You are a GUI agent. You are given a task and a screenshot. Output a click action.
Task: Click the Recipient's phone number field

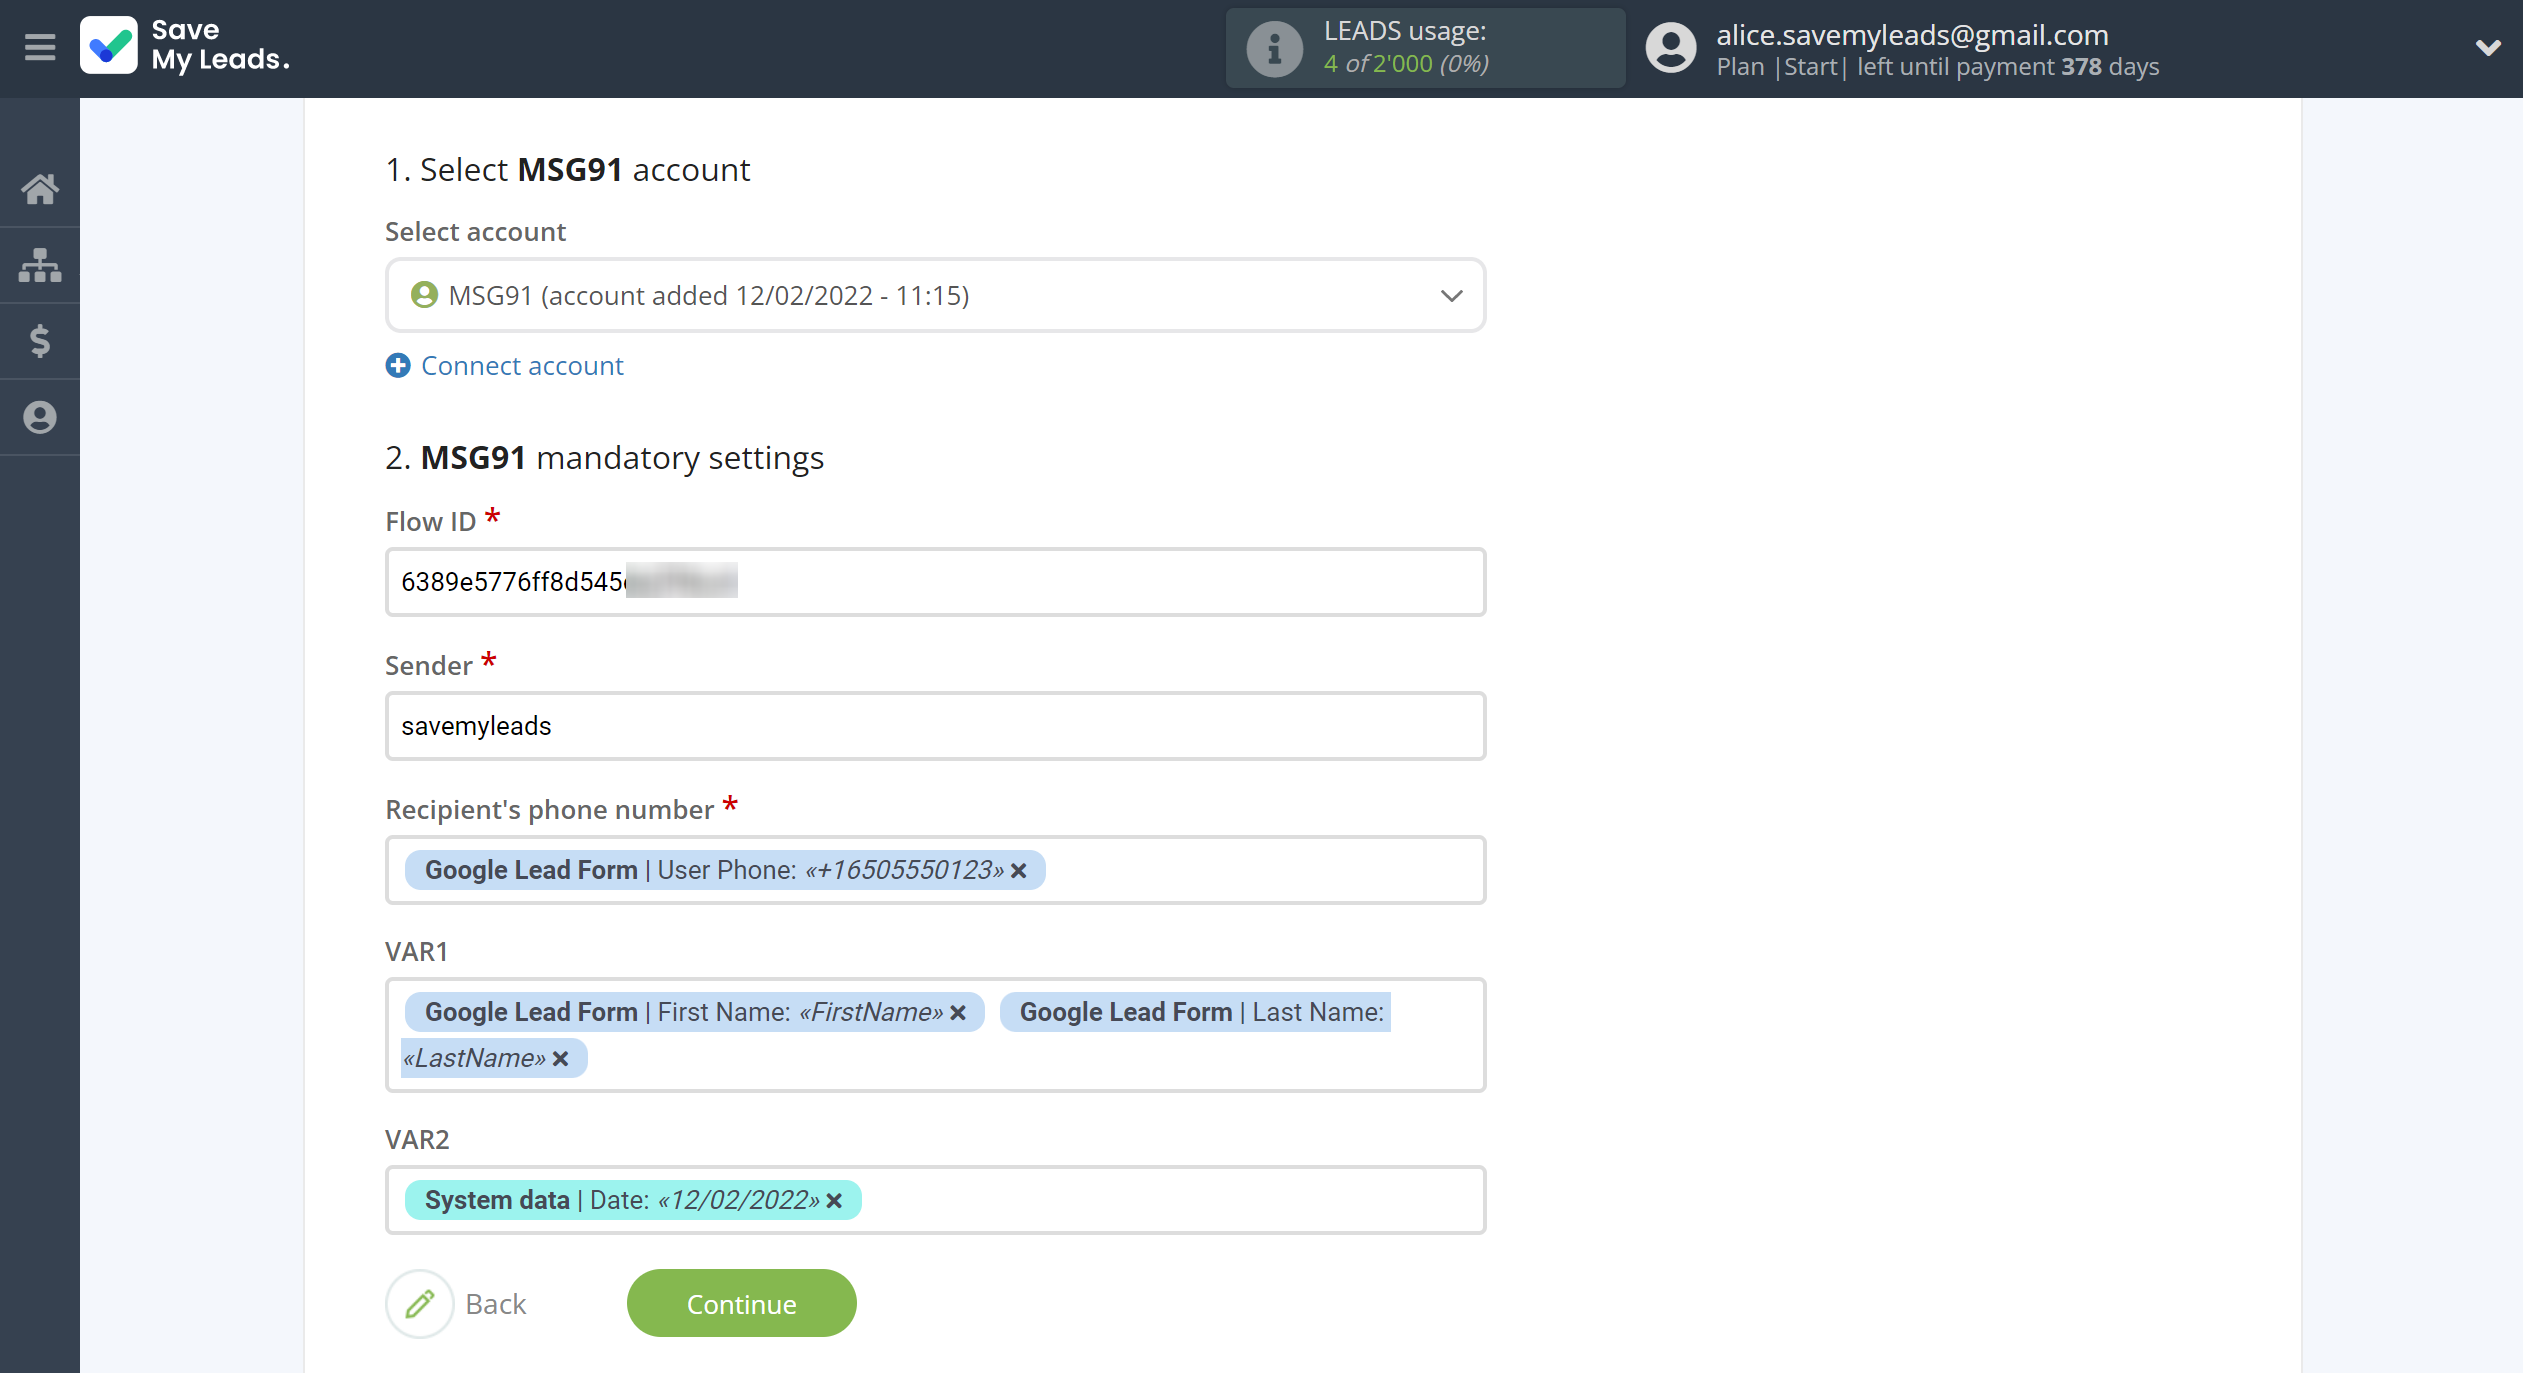935,870
